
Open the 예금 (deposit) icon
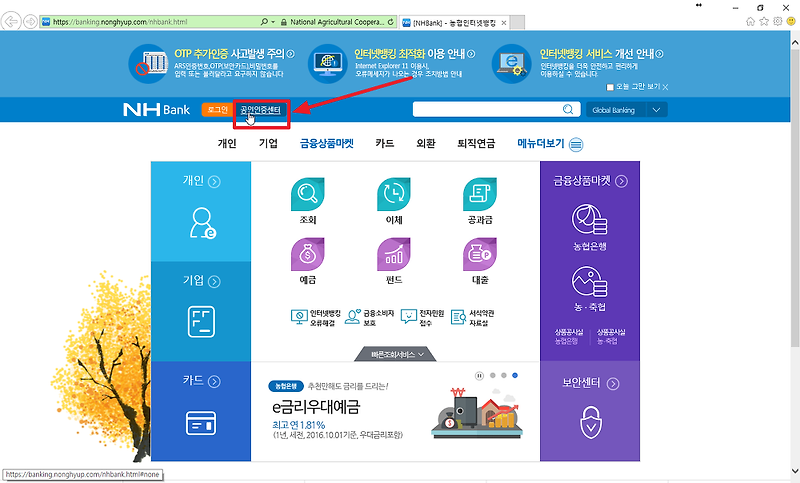pyautogui.click(x=308, y=254)
